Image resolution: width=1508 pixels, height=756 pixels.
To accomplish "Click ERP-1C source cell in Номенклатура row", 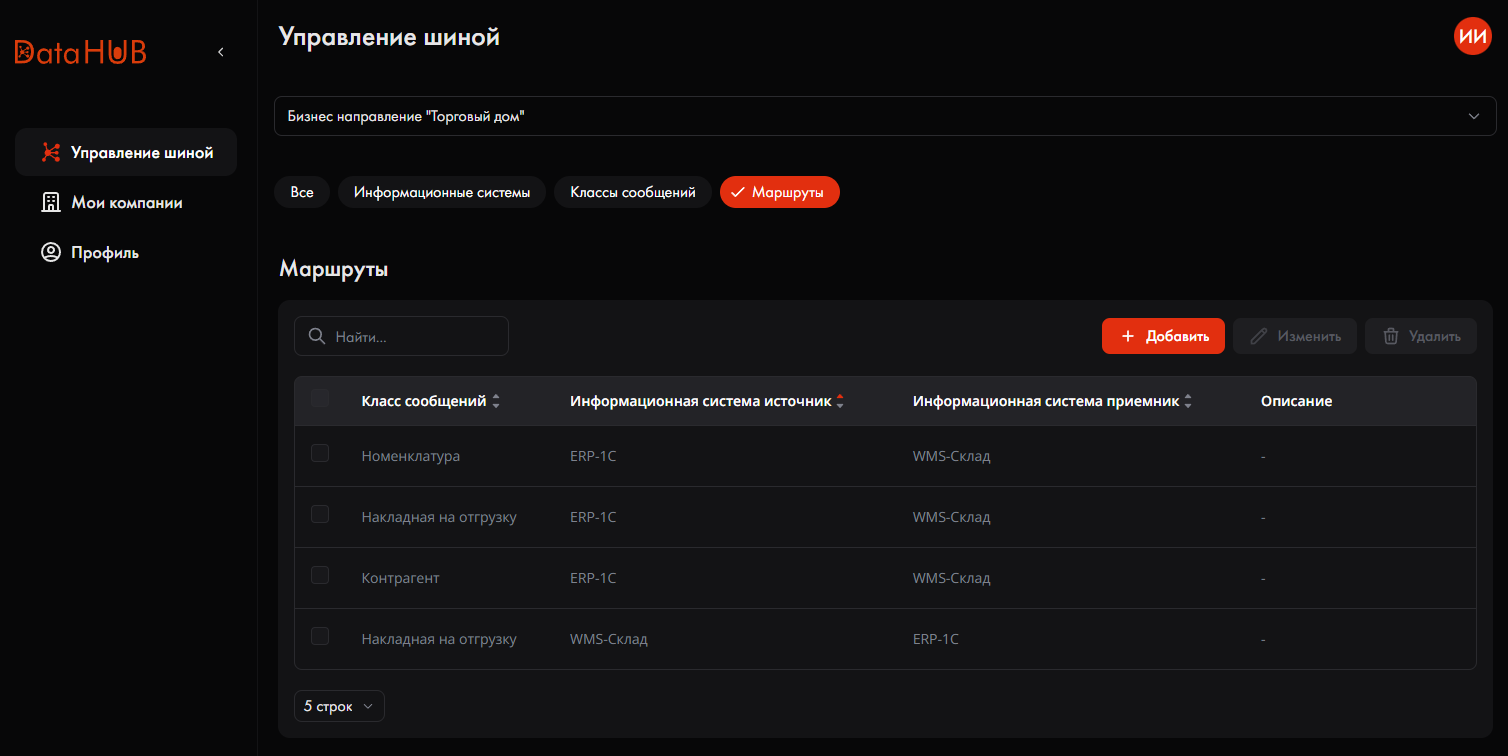I will click(593, 456).
